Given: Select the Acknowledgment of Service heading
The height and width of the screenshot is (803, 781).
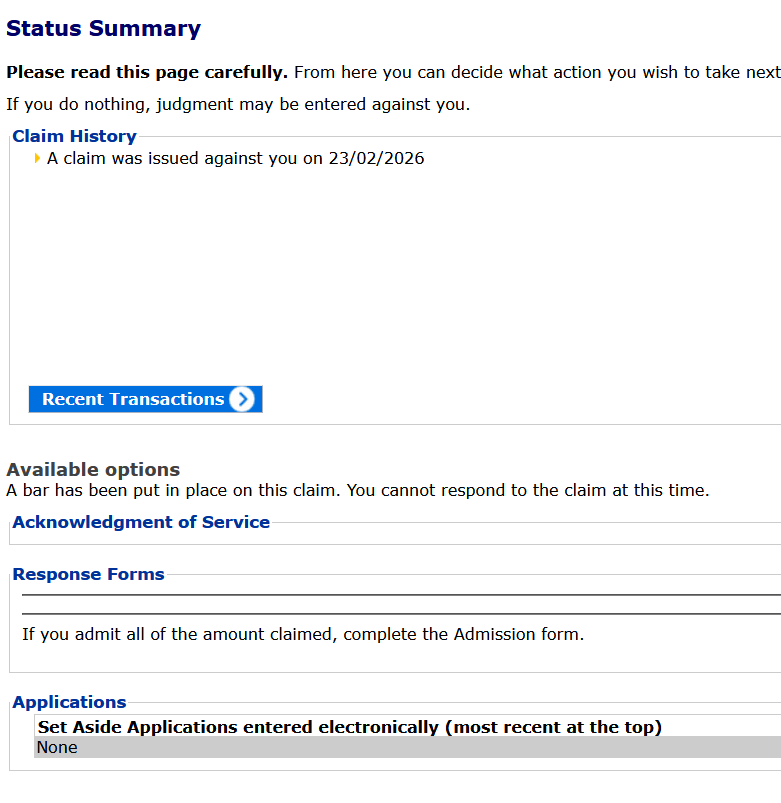Looking at the screenshot, I should click(141, 522).
